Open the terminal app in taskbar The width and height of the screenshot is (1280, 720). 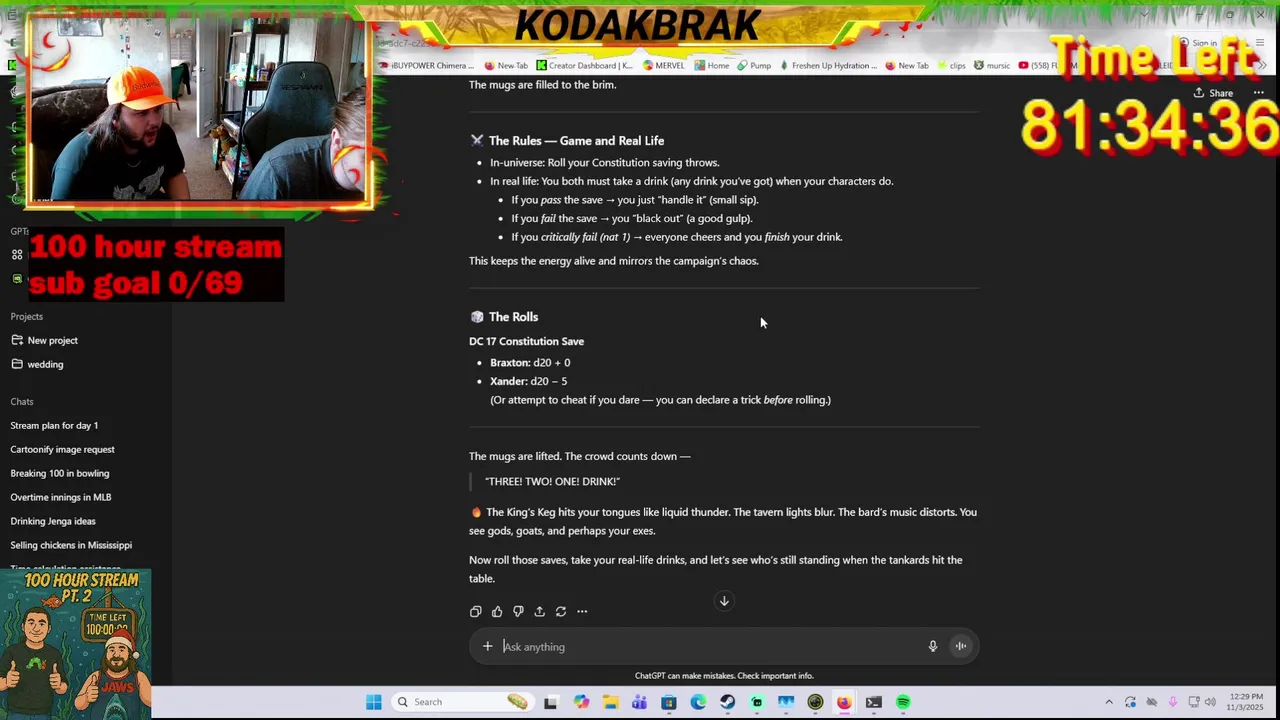874,702
